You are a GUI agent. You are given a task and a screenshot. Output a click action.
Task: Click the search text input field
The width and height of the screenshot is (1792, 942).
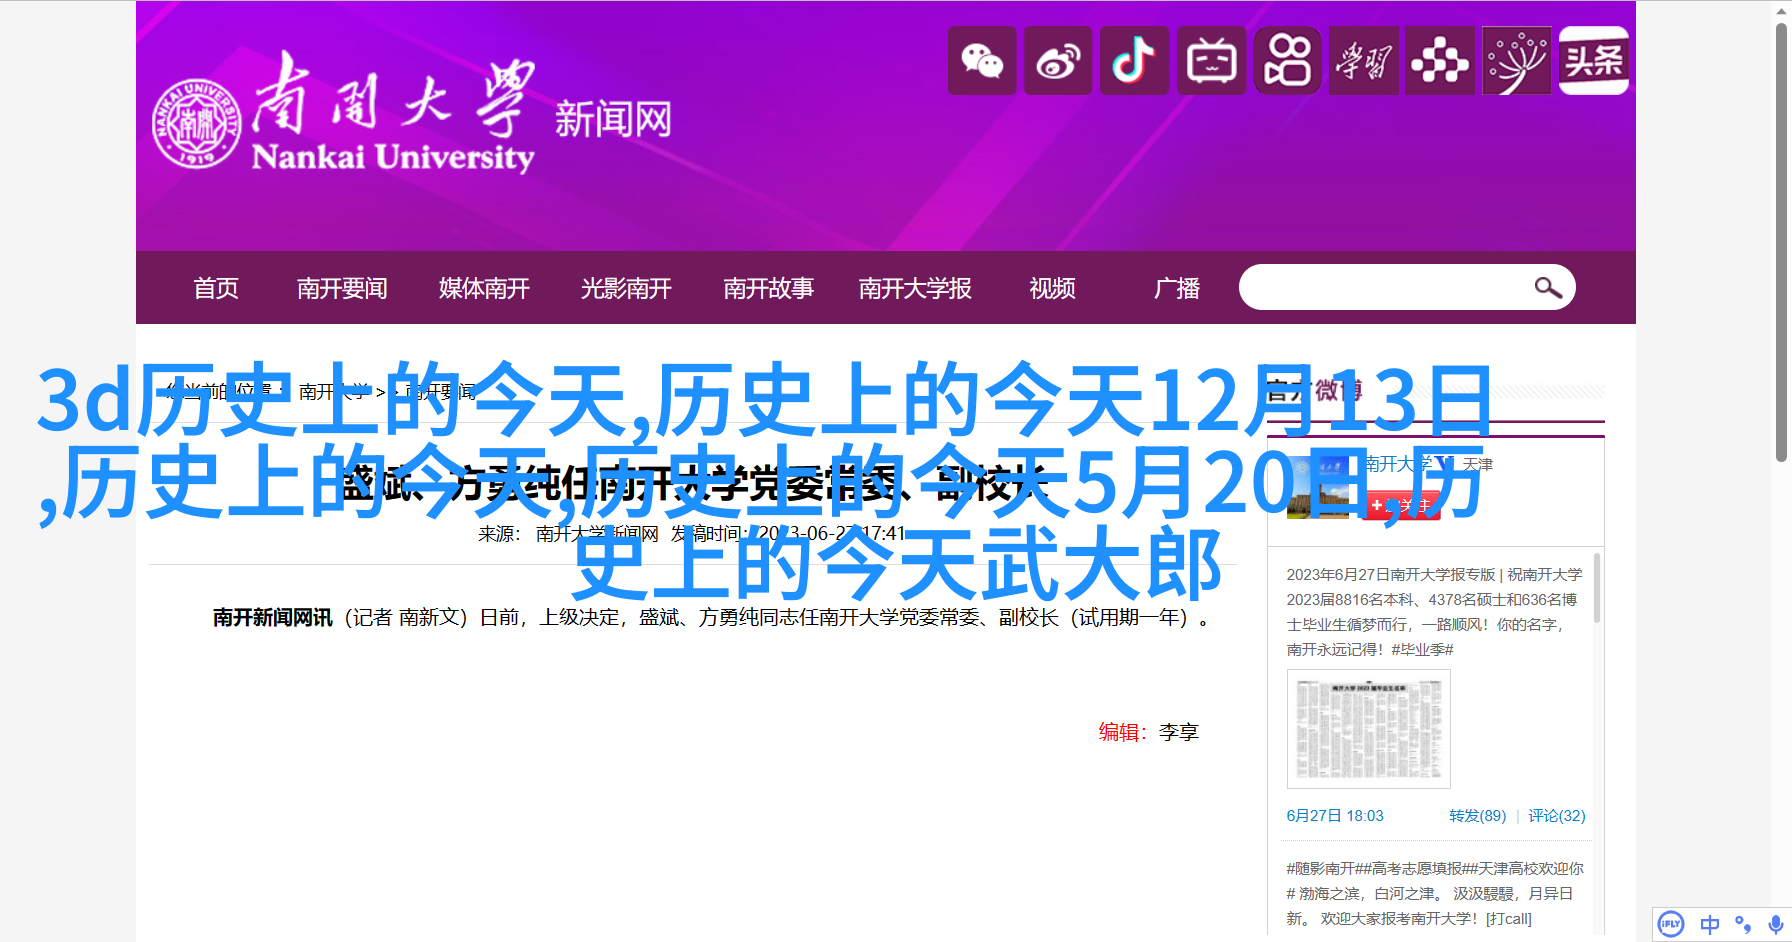[1385, 288]
